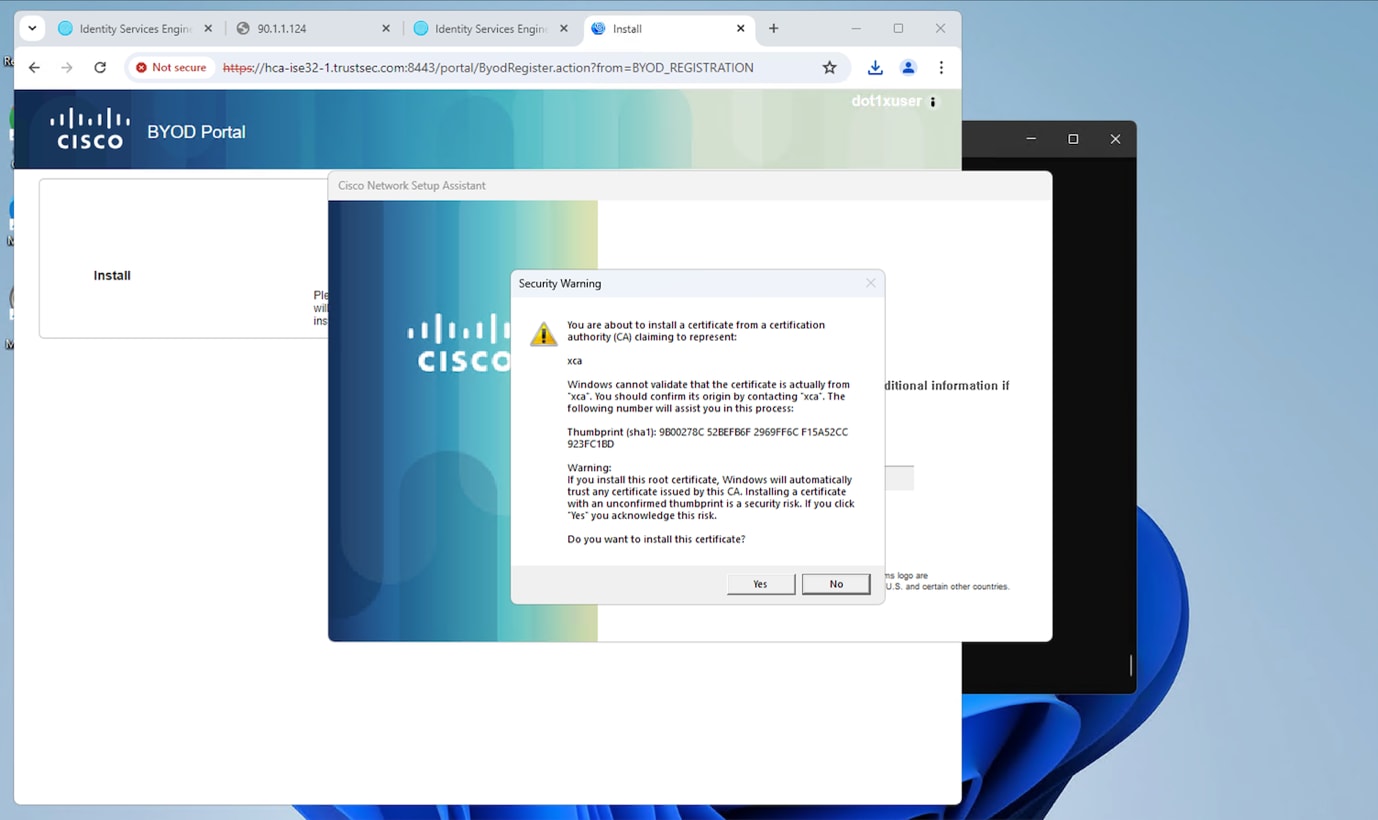Click No in Security Warning dialog
This screenshot has width=1378, height=820.
coord(836,584)
